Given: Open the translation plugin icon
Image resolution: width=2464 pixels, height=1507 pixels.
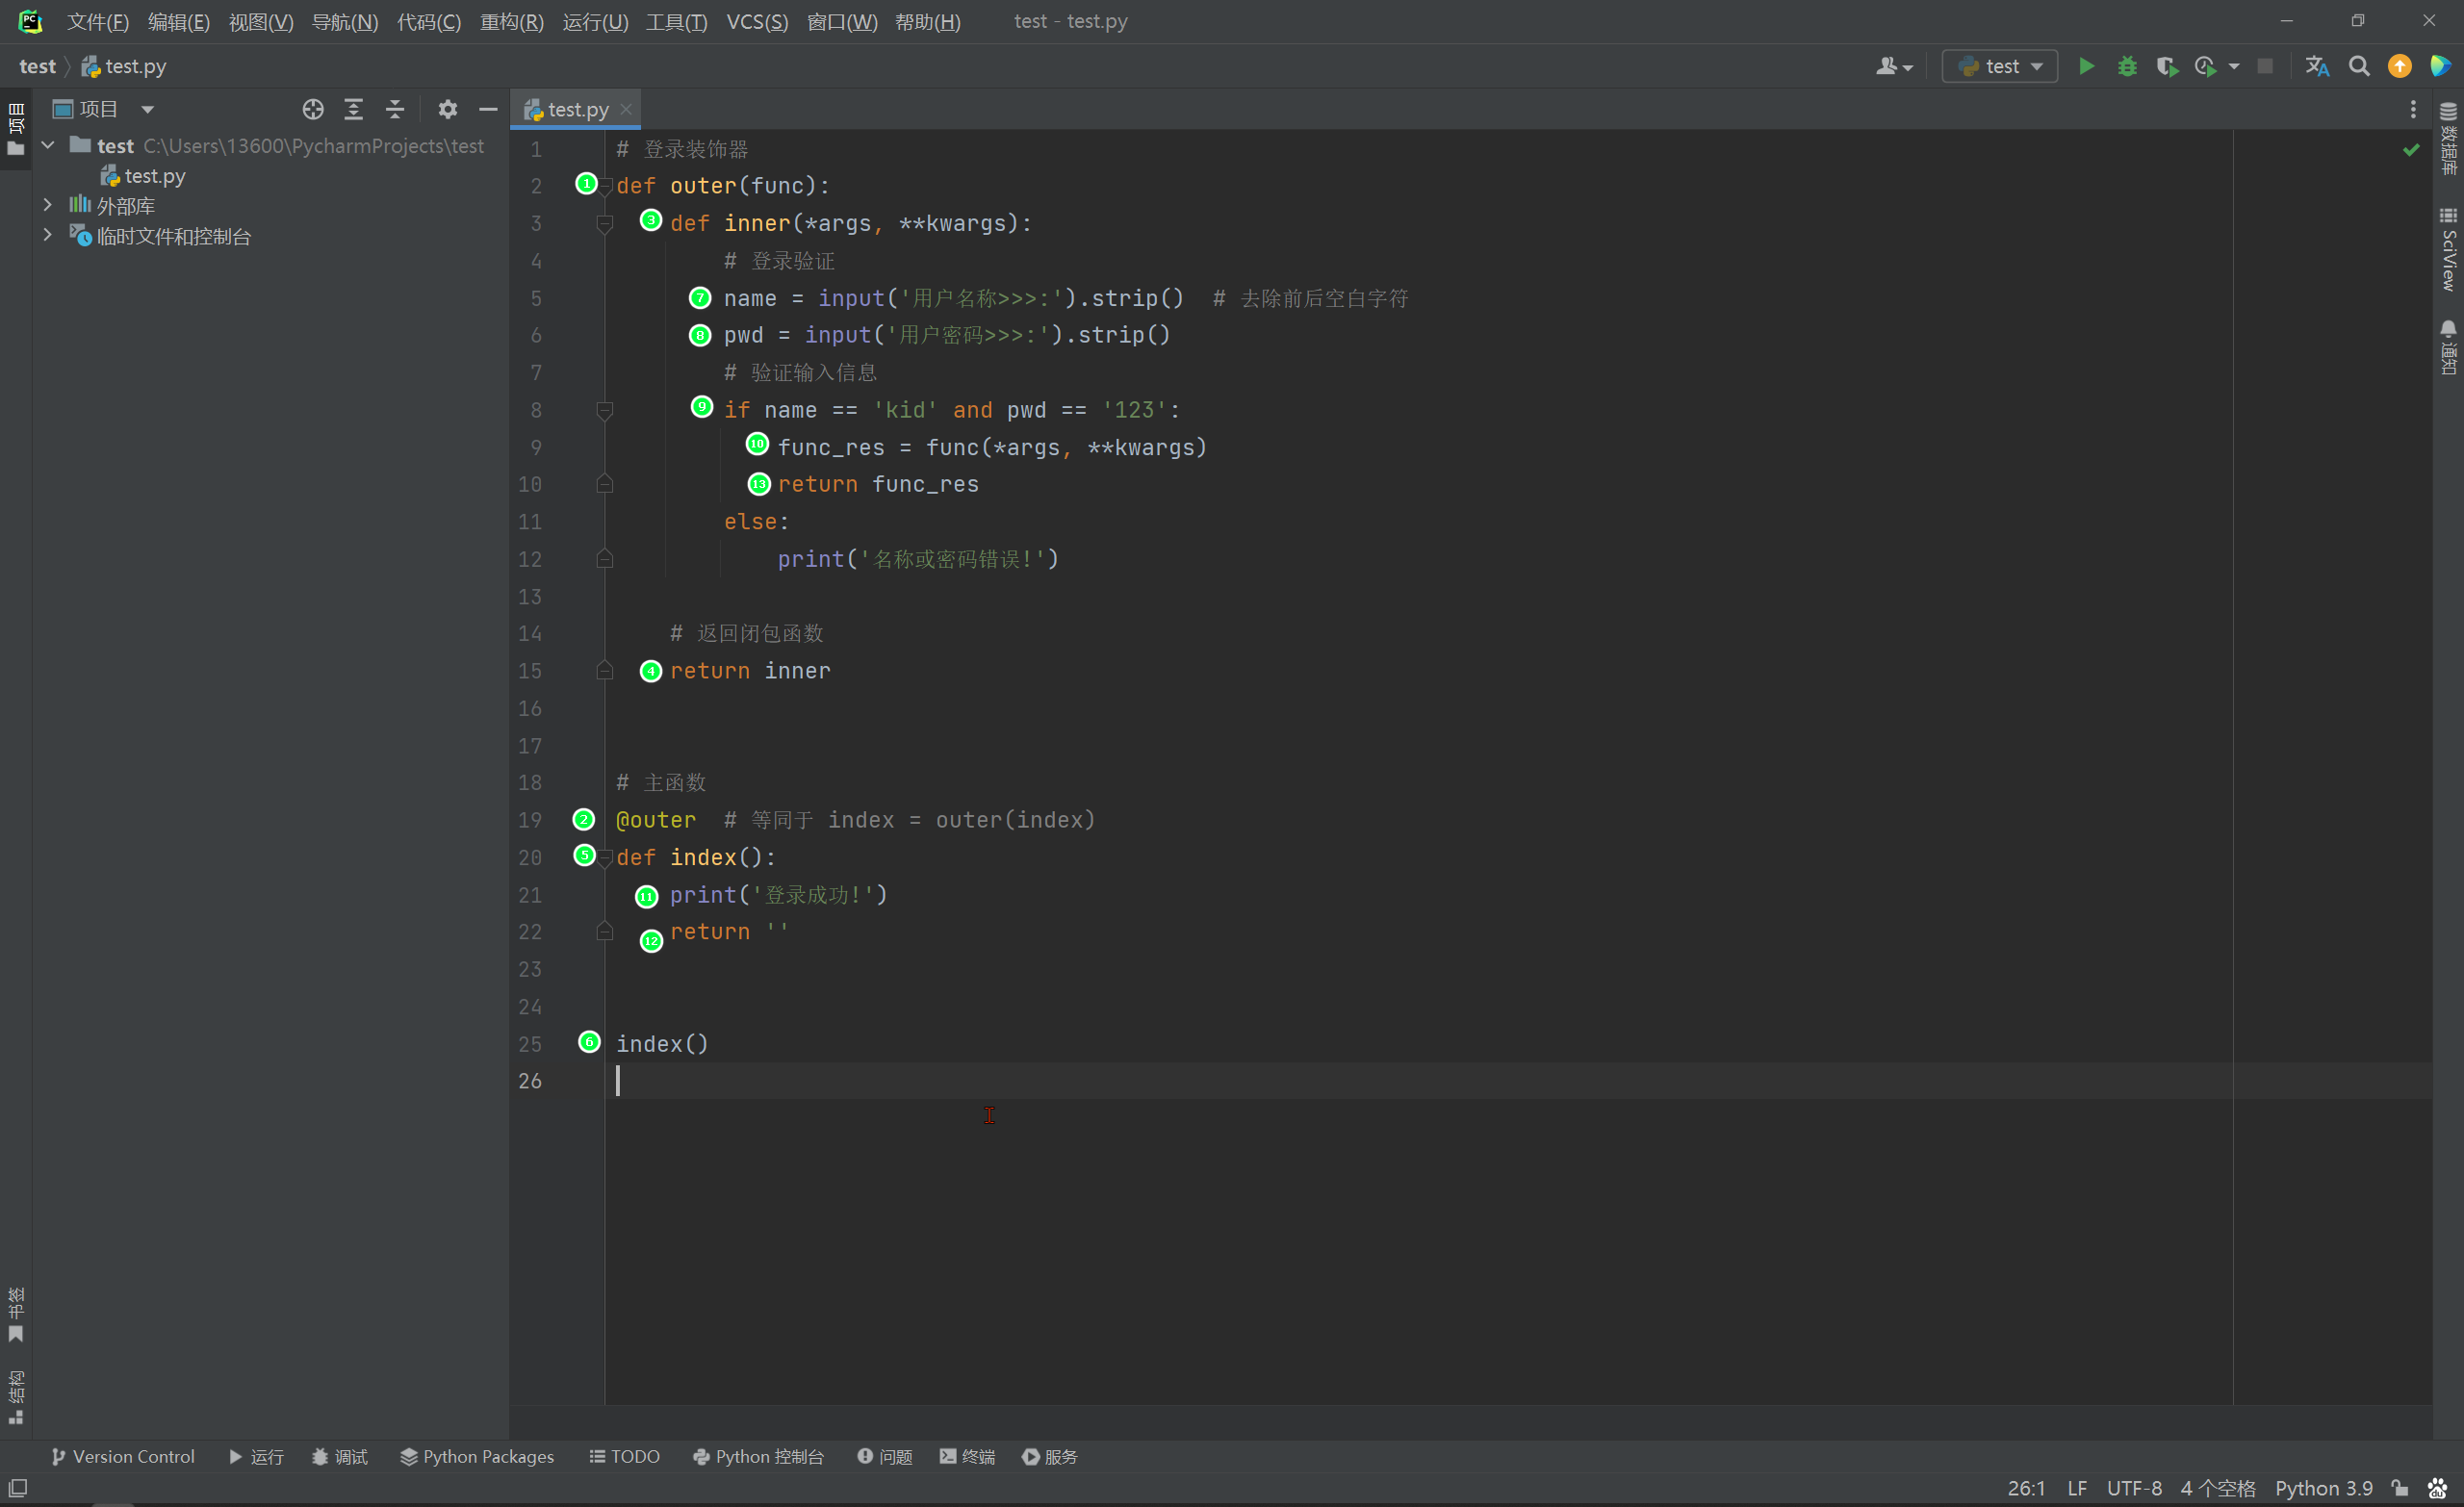Looking at the screenshot, I should (2317, 66).
